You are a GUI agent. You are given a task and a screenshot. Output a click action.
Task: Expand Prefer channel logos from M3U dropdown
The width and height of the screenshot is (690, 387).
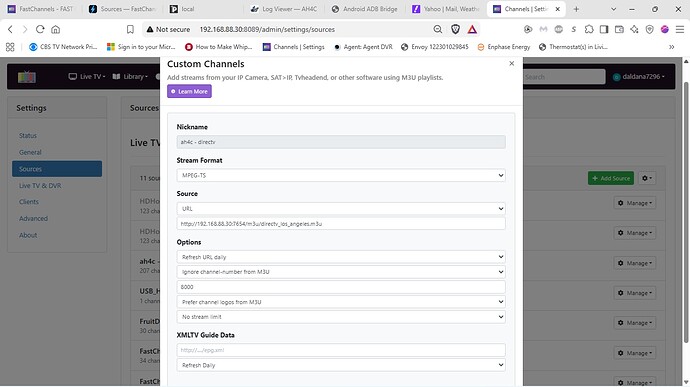tap(341, 302)
